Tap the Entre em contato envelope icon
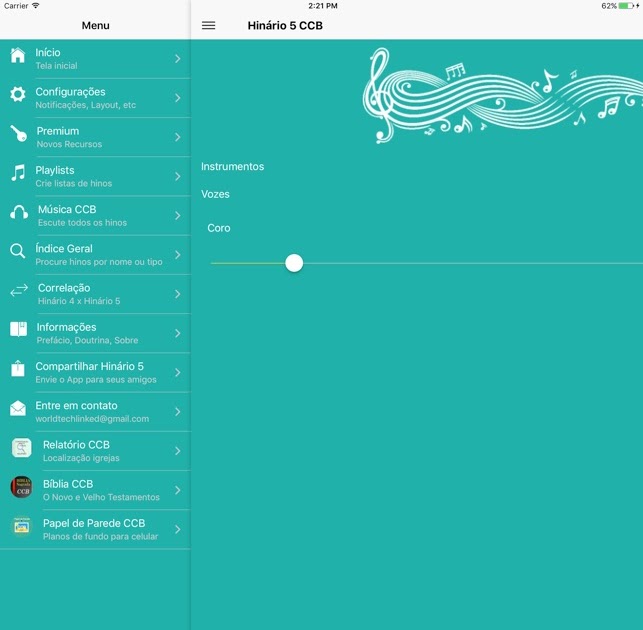This screenshot has height=630, width=643. point(18,408)
